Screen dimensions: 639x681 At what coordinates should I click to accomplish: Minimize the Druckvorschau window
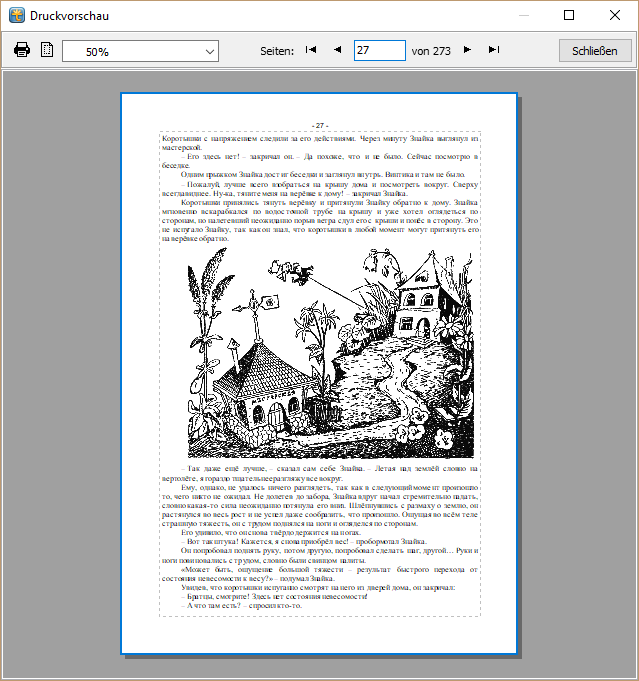(523, 16)
